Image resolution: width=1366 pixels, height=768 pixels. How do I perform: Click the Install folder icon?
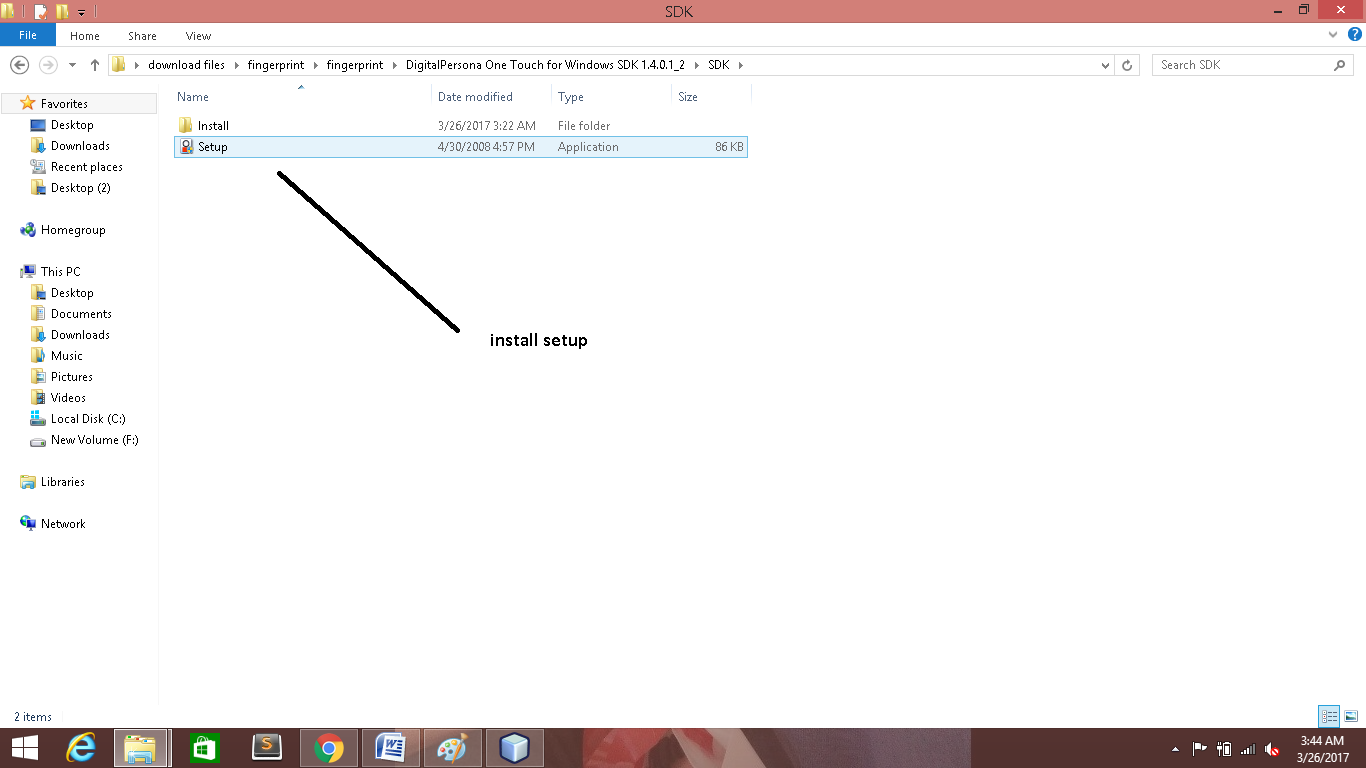click(186, 126)
